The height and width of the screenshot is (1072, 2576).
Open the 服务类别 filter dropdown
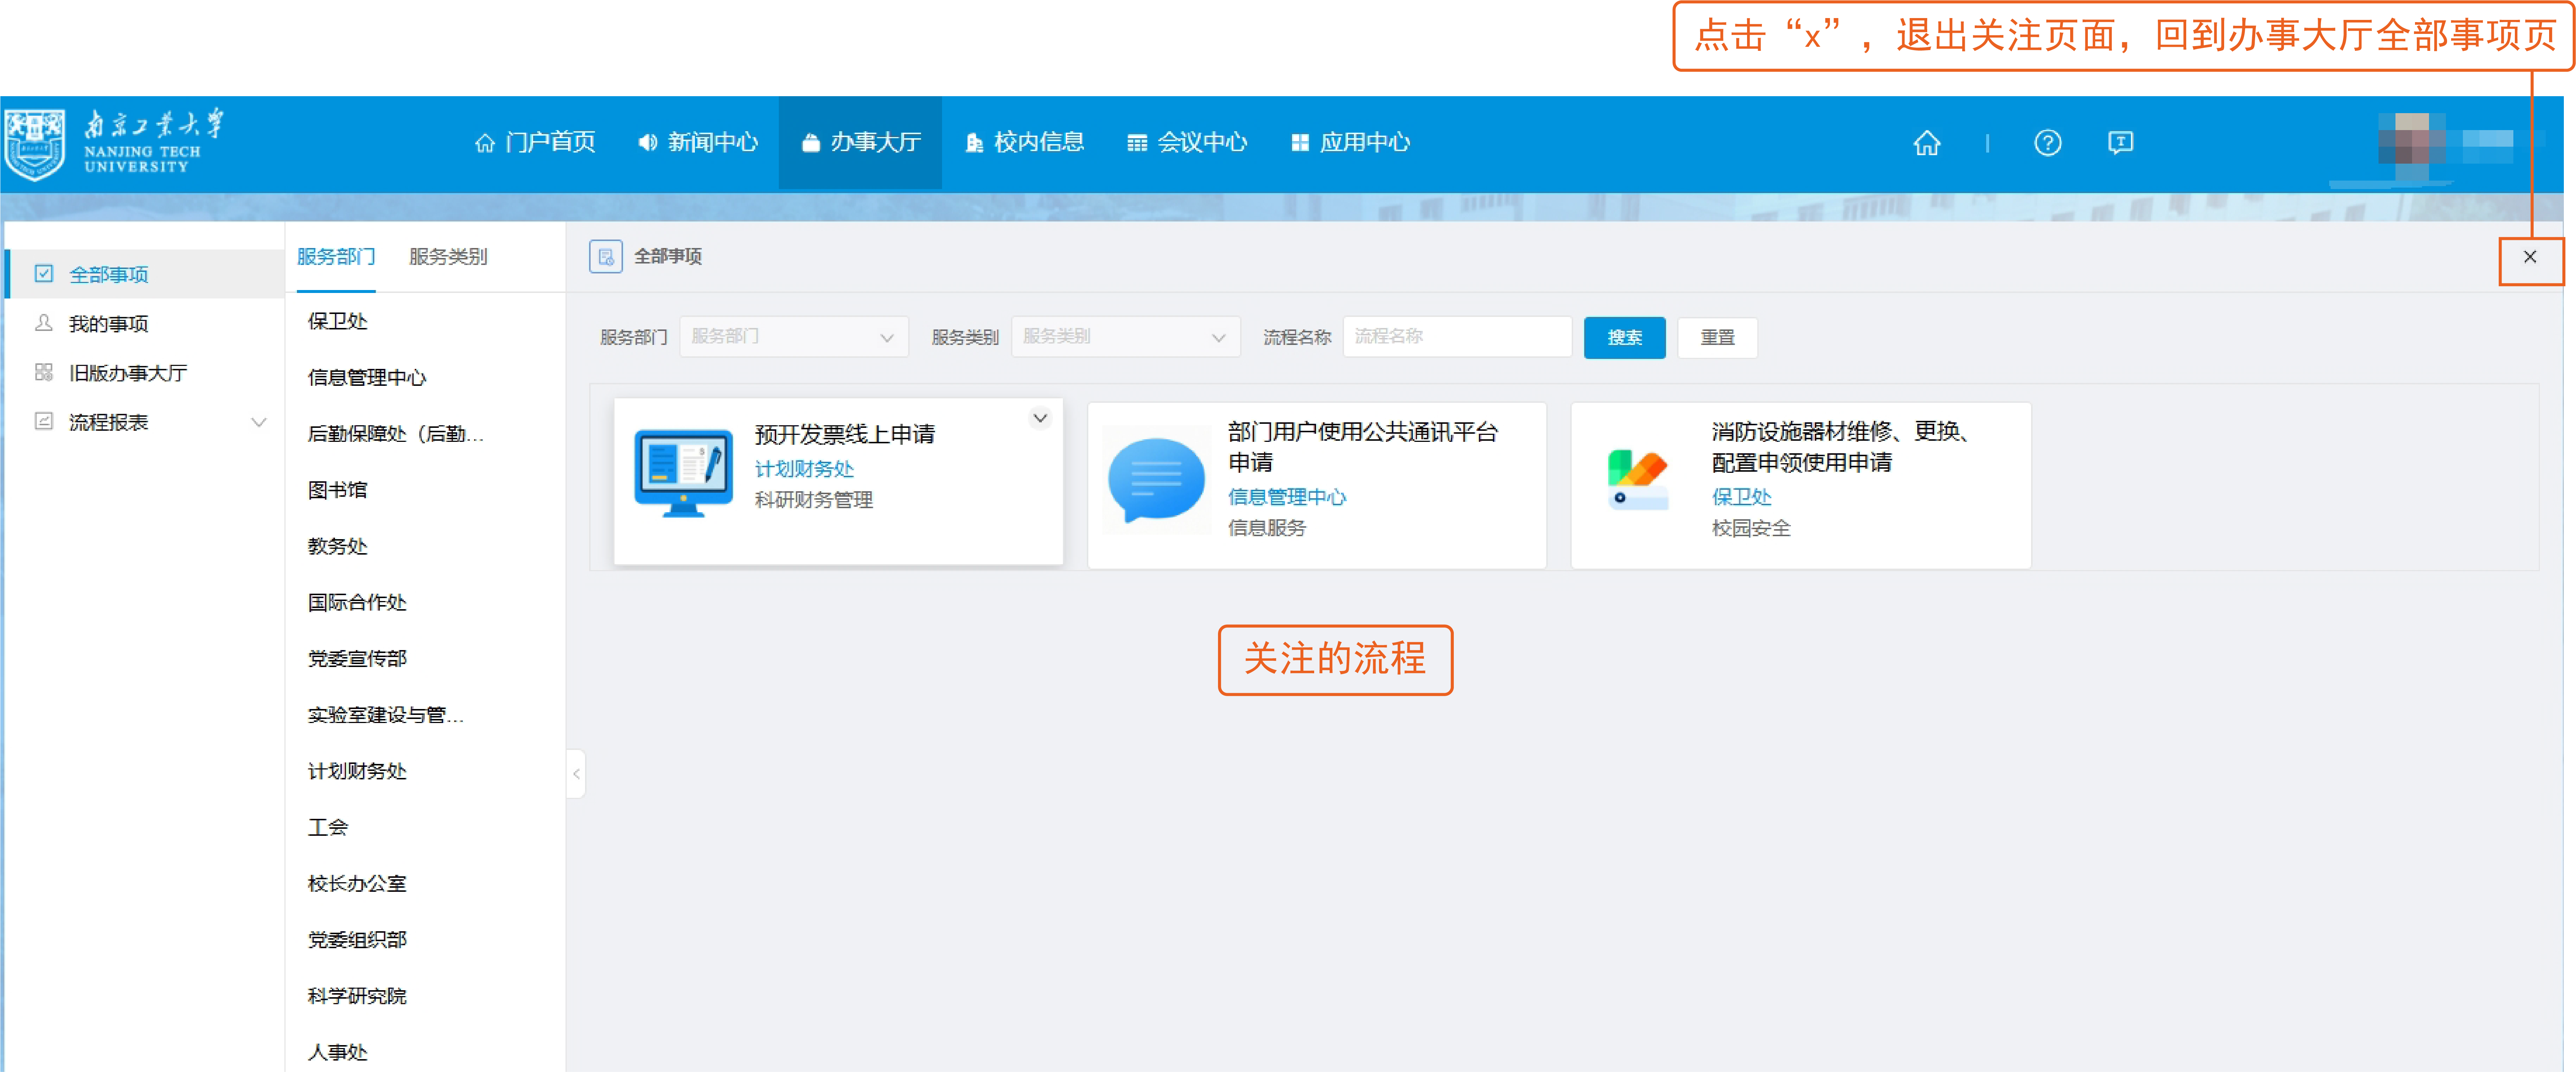(x=1125, y=337)
